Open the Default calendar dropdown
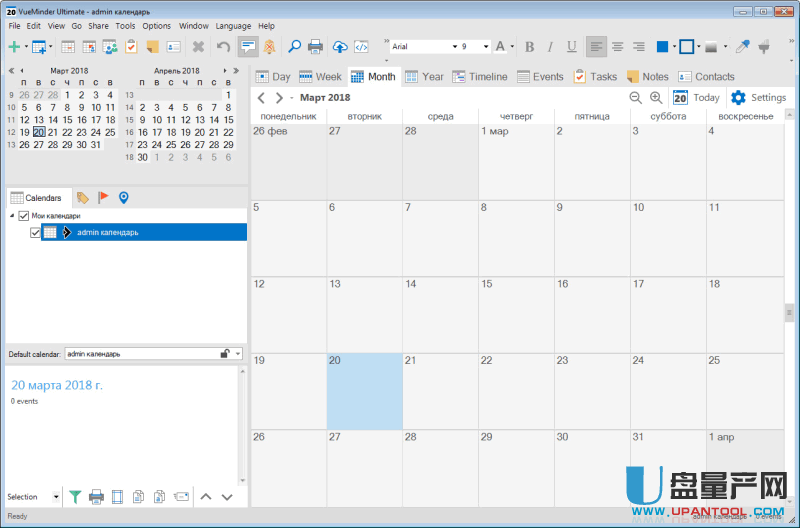The width and height of the screenshot is (800, 528). click(238, 354)
